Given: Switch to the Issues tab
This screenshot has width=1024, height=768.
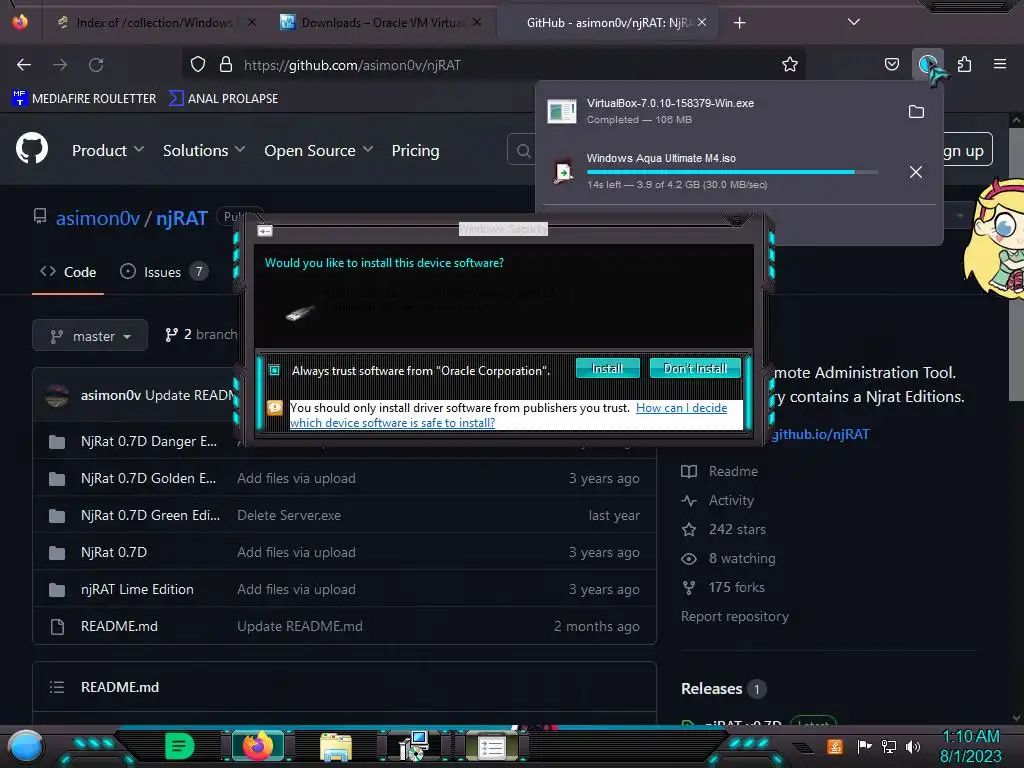Looking at the screenshot, I should [163, 272].
